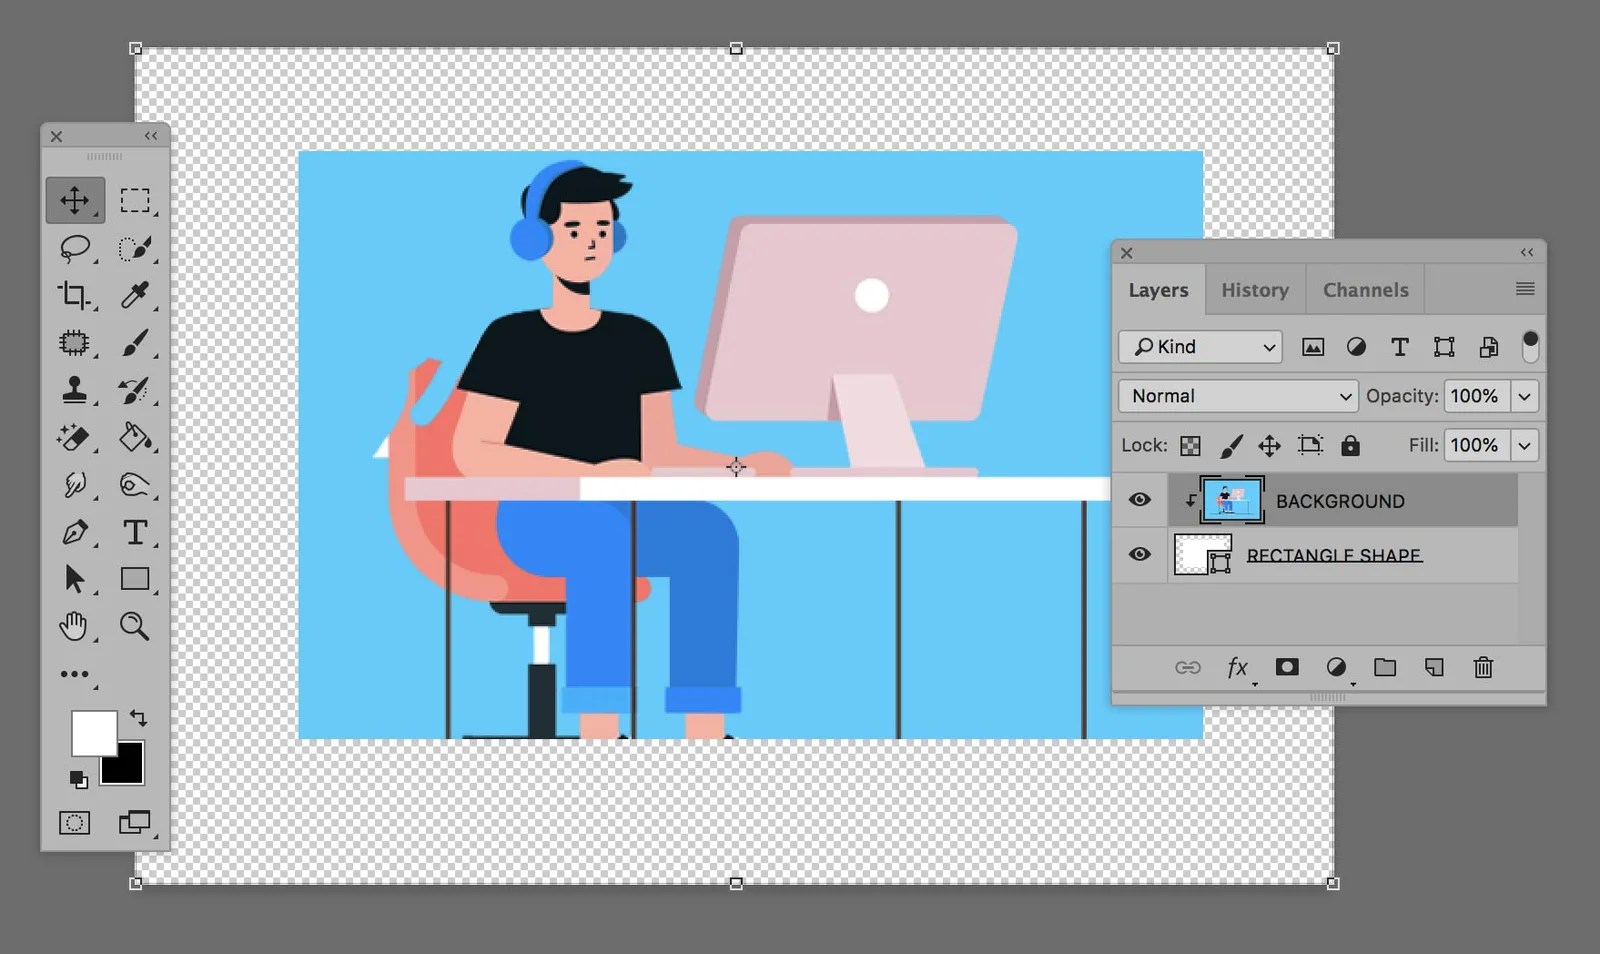Screen dimensions: 1600x954
Task: Open the Opacity dropdown arrow
Action: (x=1524, y=396)
